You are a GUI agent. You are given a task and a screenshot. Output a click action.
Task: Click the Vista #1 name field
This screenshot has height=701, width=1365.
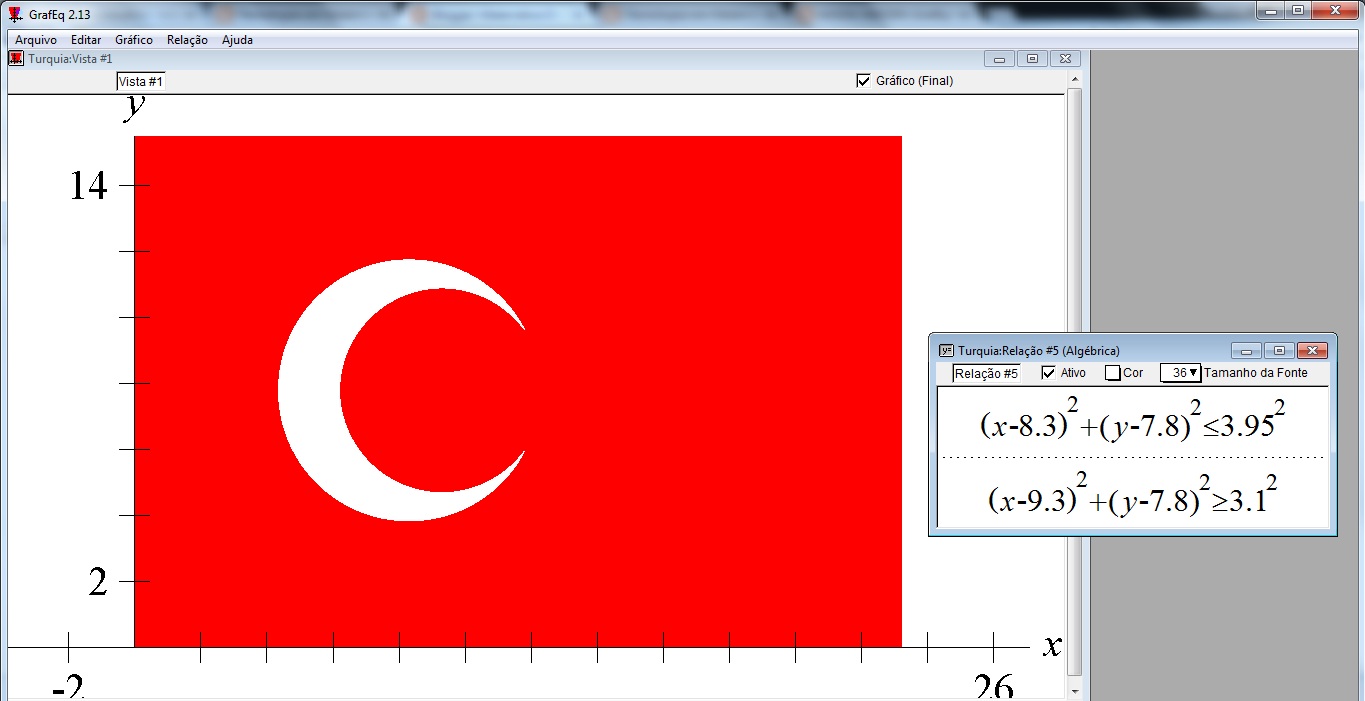tap(141, 81)
